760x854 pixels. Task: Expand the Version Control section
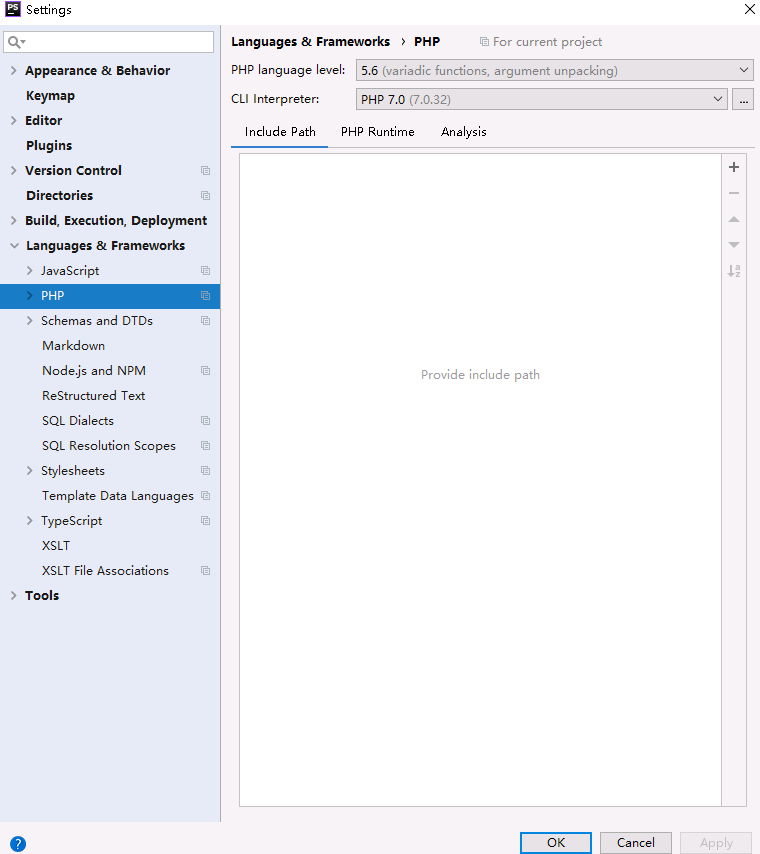(14, 170)
